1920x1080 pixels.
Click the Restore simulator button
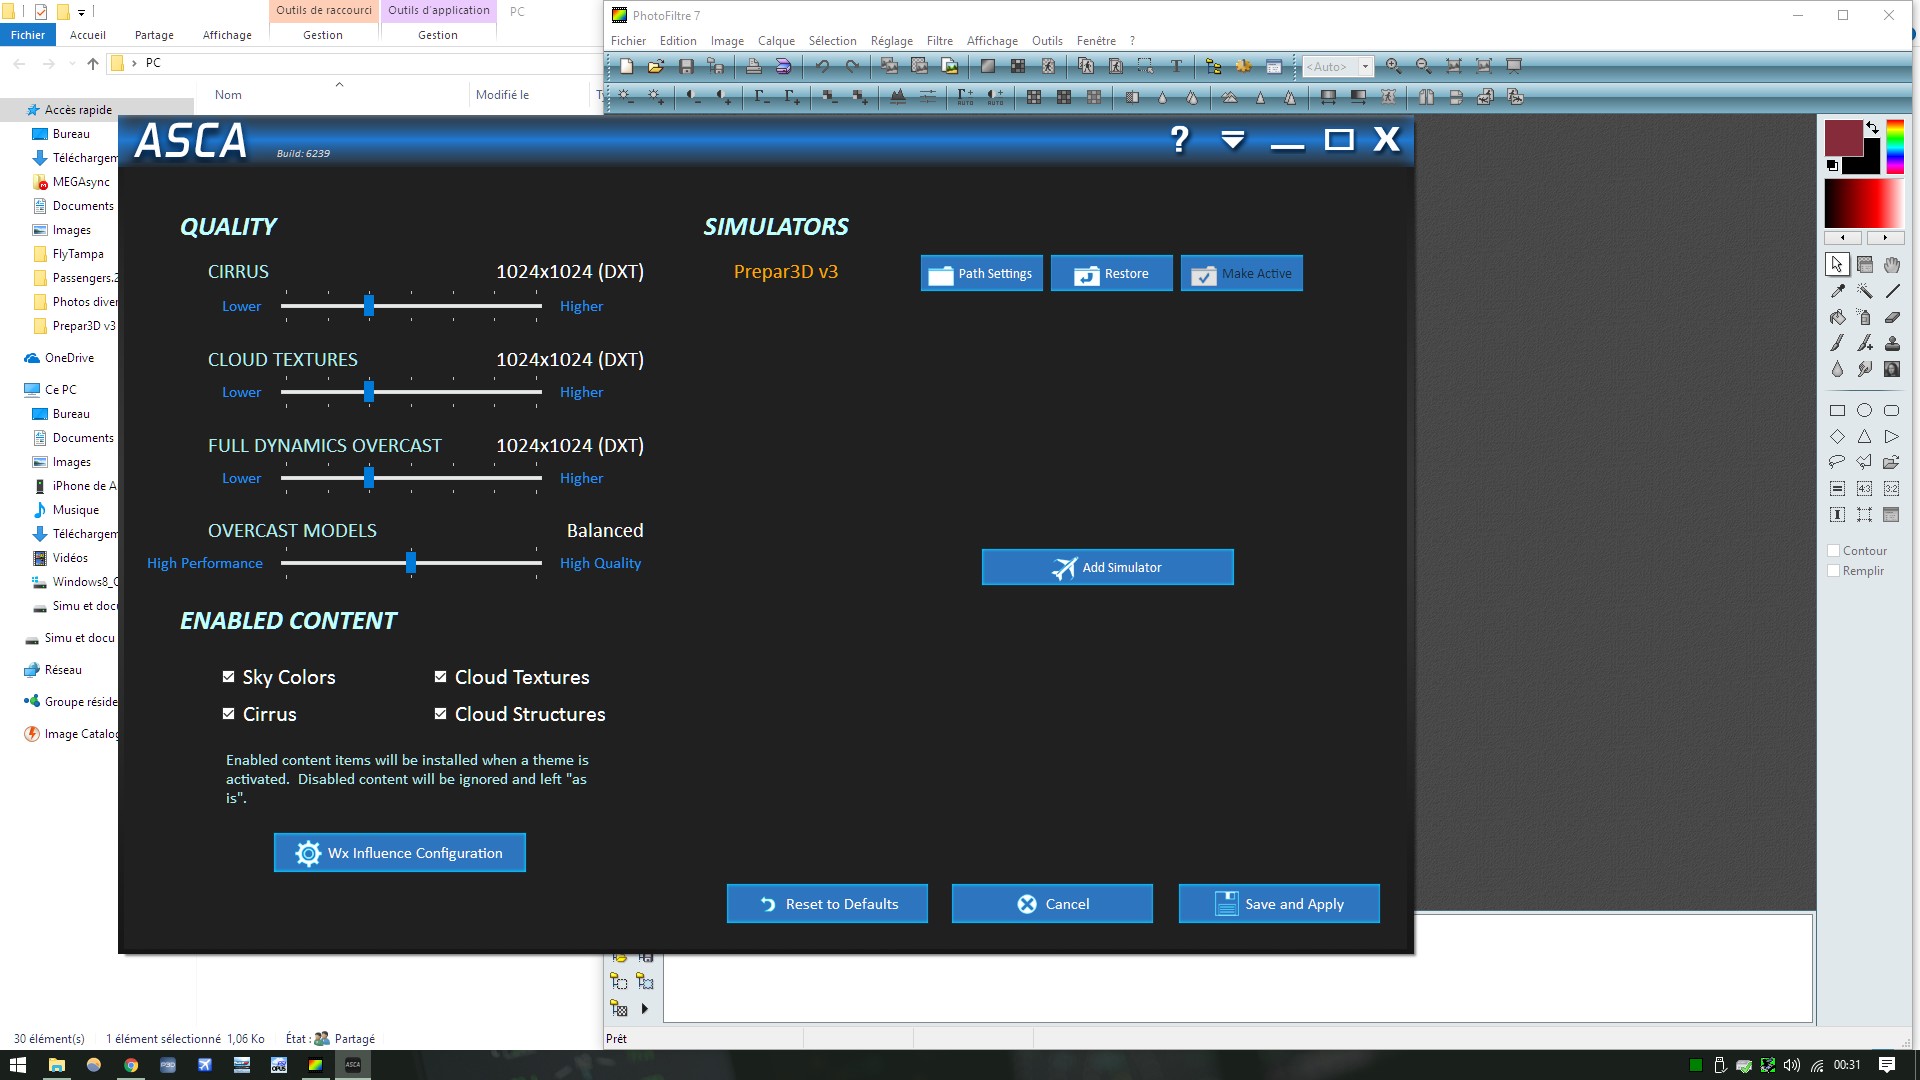[x=1111, y=273]
